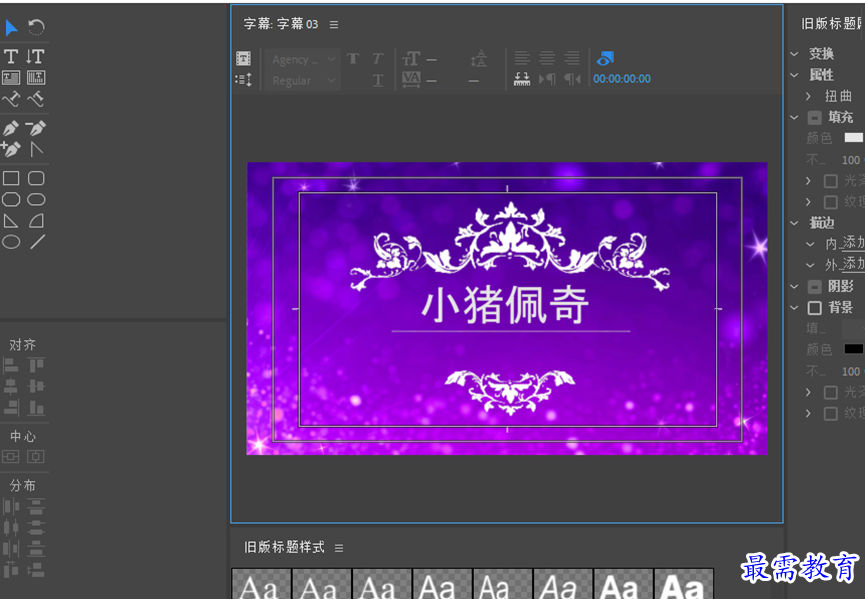Select the Rounded Corner Rectangle tool

click(36, 178)
